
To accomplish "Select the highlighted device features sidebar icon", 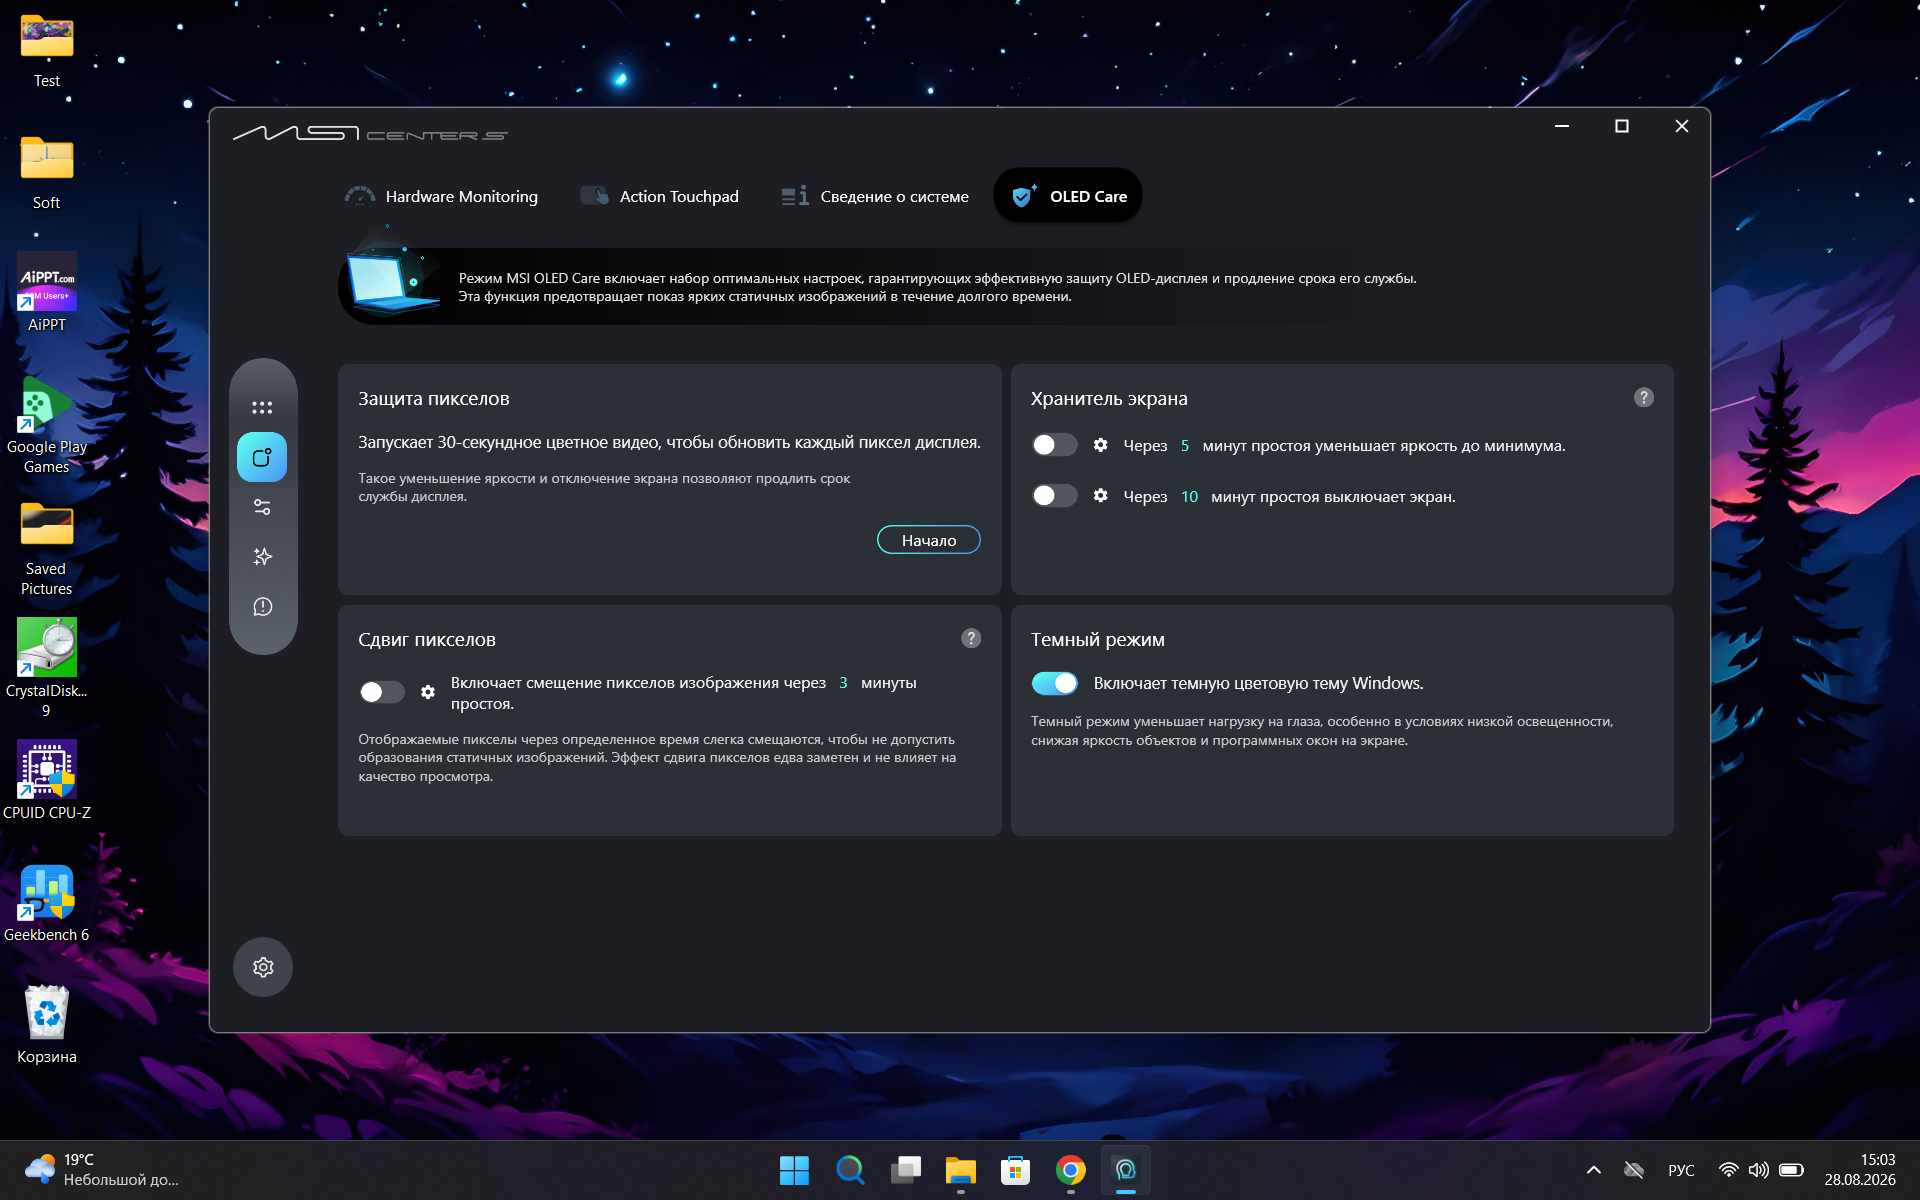I will 262,457.
